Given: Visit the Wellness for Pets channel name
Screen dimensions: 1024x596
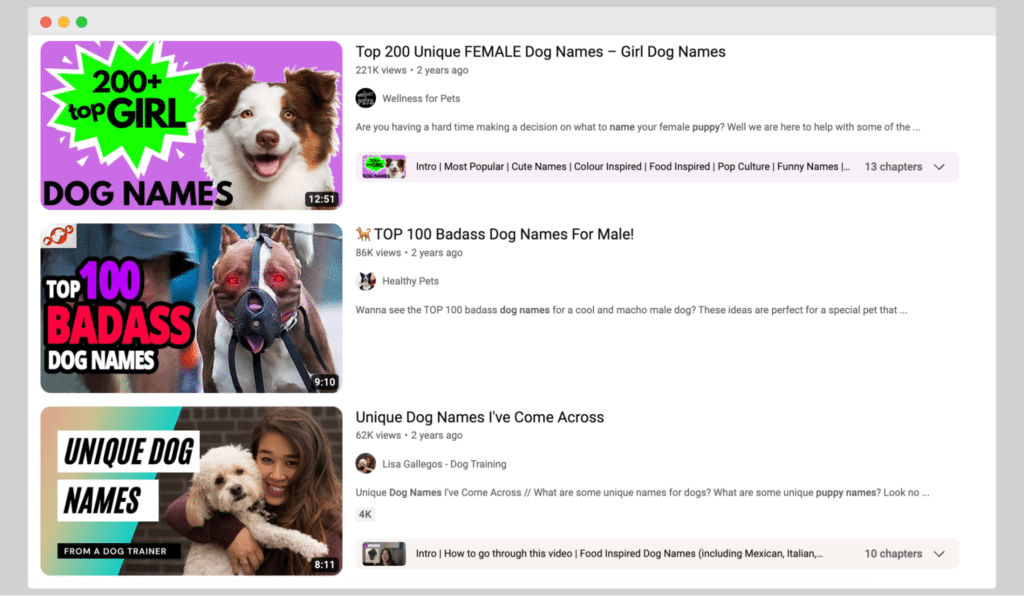Looking at the screenshot, I should click(421, 99).
